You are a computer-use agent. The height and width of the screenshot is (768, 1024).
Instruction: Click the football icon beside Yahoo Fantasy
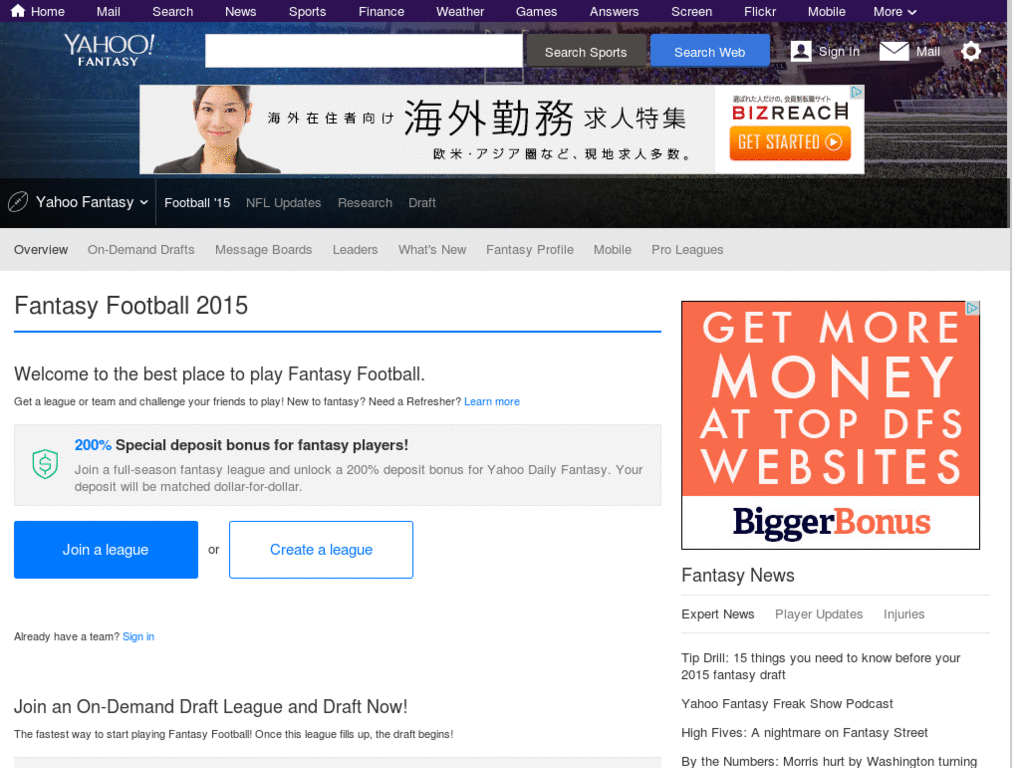tap(18, 202)
